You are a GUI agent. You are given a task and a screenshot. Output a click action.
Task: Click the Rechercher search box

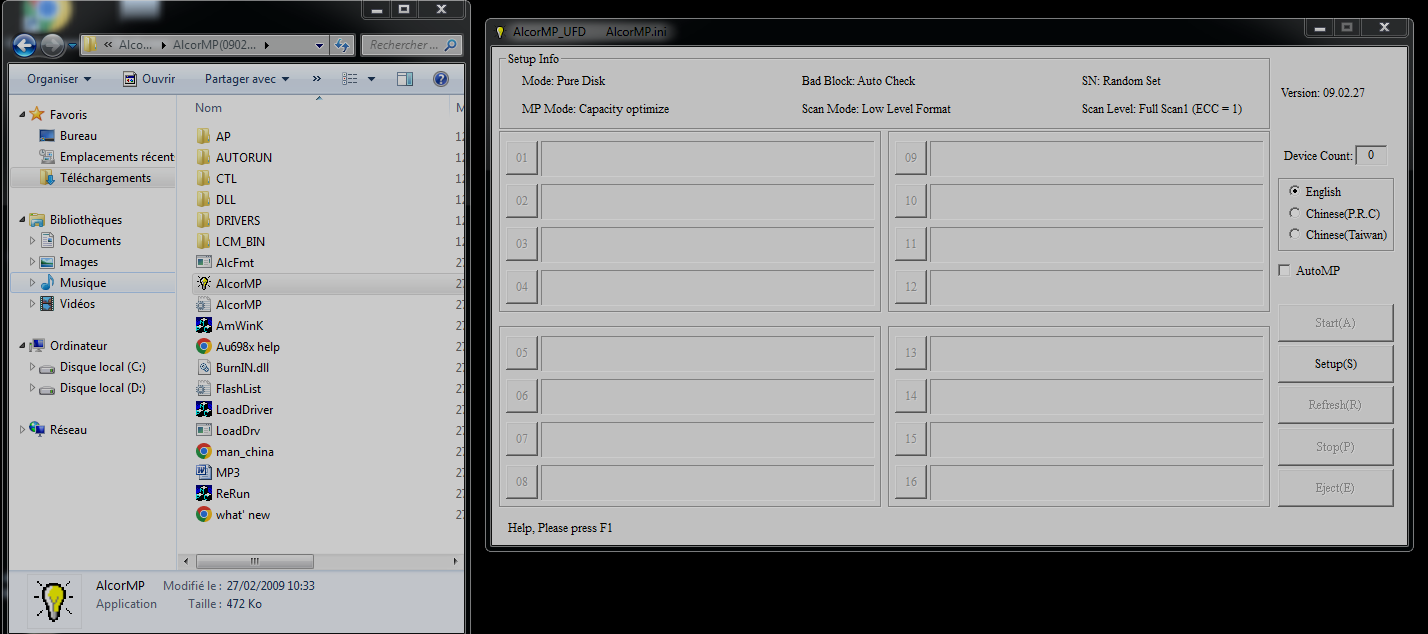coord(411,45)
